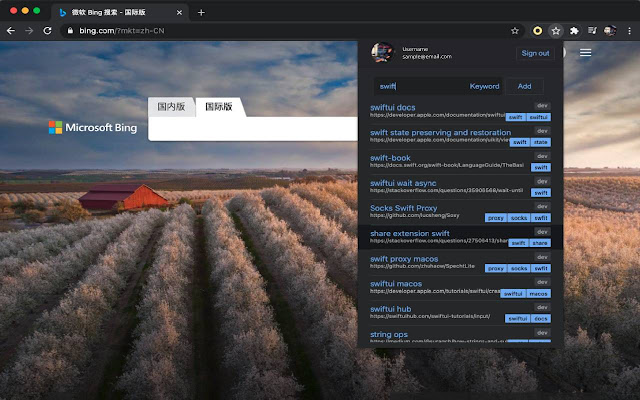The image size is (640, 400).
Task: Open the 'string ops' bookmark
Action: 389,334
